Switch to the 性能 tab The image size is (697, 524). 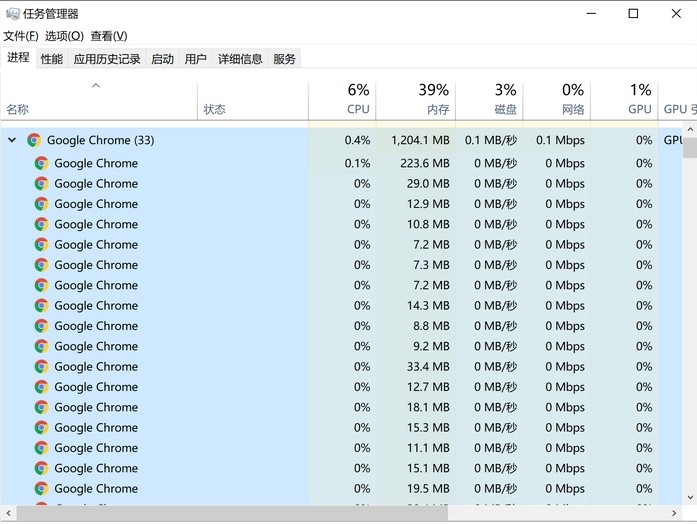point(52,59)
